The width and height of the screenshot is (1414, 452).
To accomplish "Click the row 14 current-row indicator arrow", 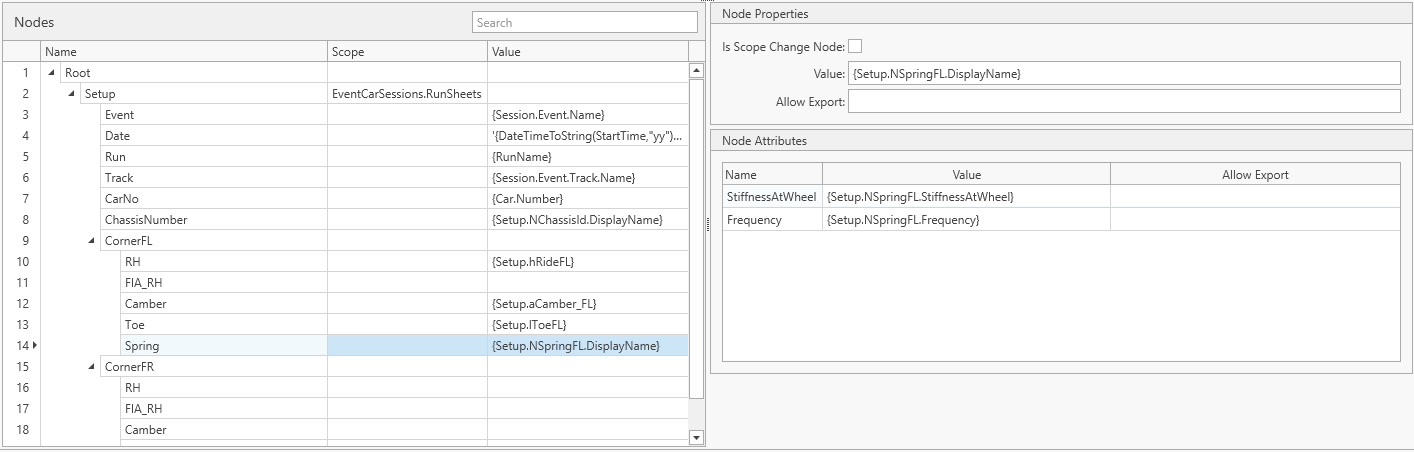I will pyautogui.click(x=36, y=346).
